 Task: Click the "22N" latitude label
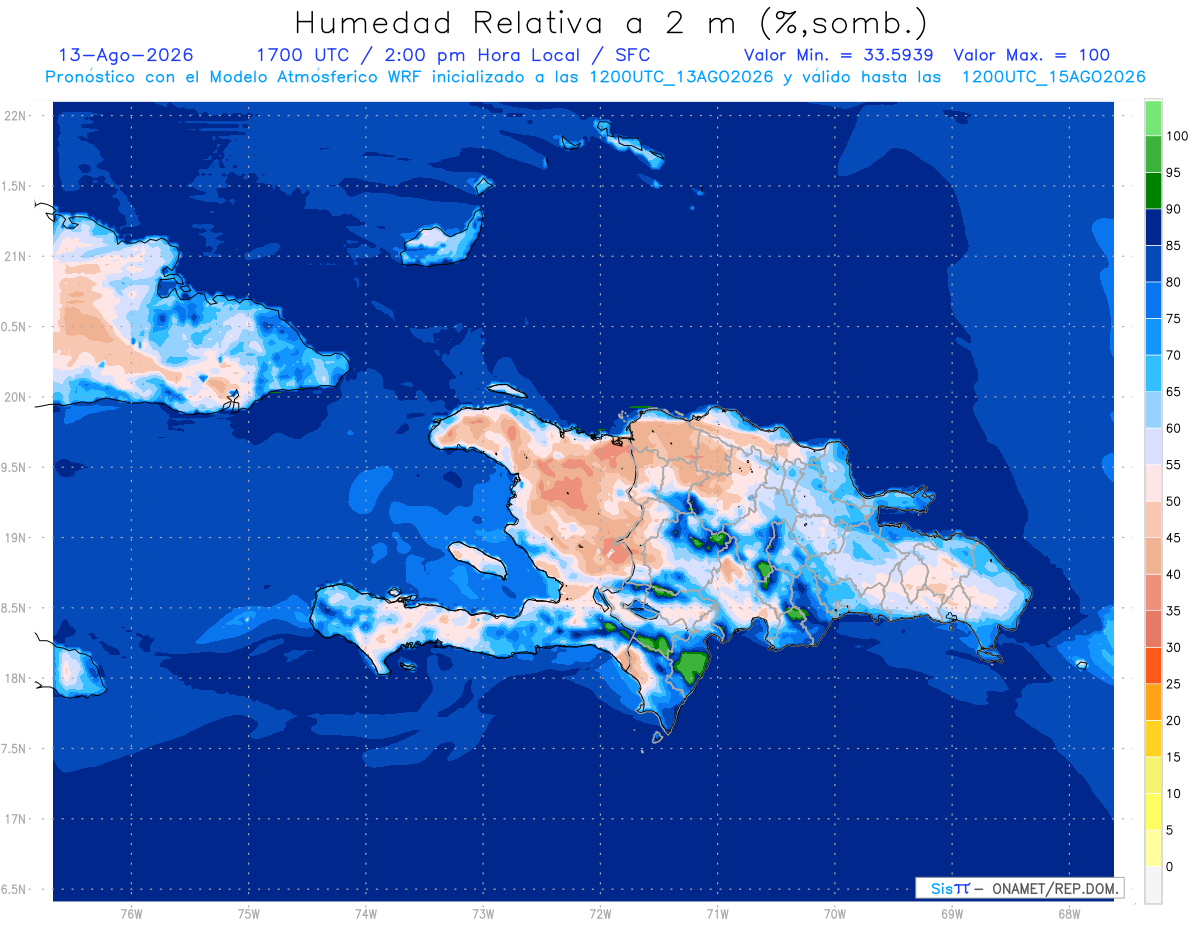14,116
